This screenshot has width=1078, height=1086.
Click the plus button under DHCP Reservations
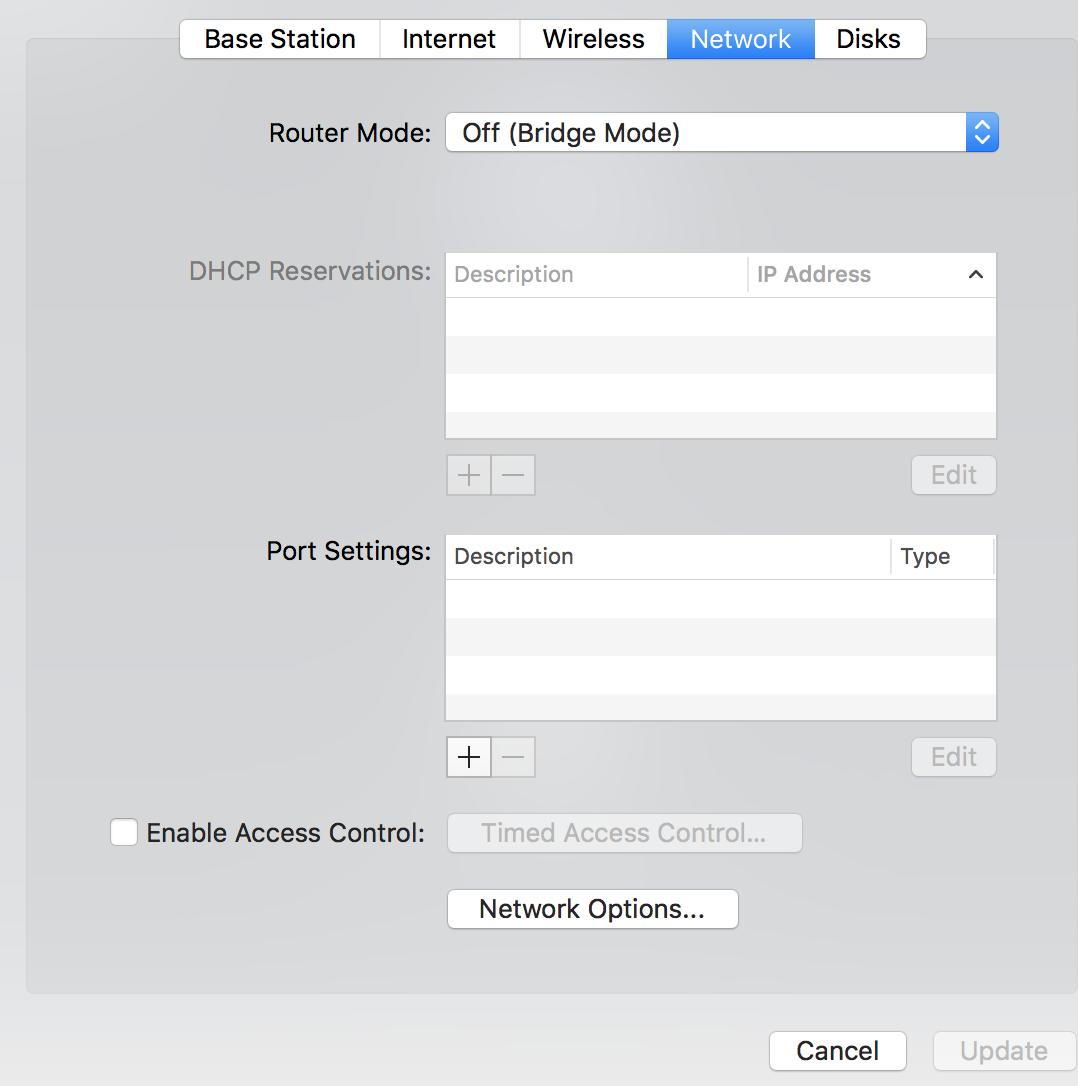[x=469, y=476]
